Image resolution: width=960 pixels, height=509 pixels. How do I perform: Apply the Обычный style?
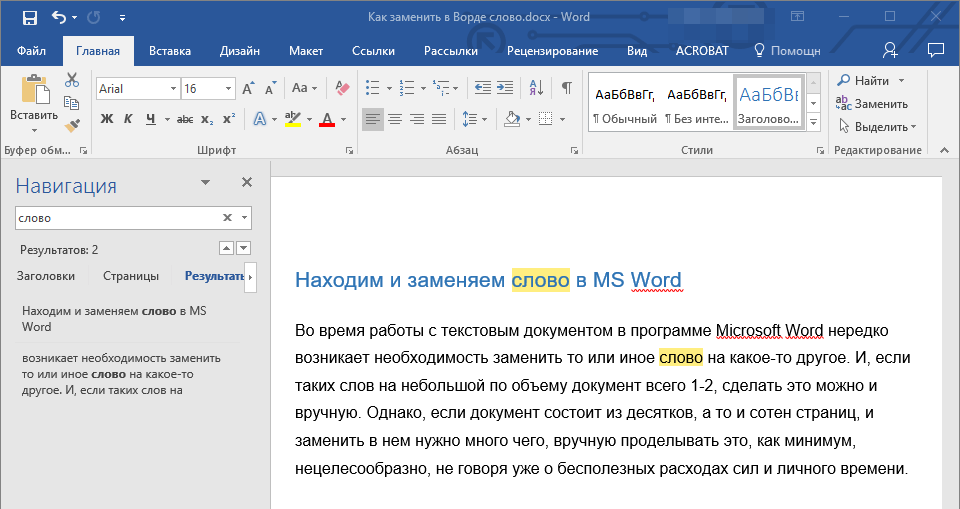click(x=625, y=105)
